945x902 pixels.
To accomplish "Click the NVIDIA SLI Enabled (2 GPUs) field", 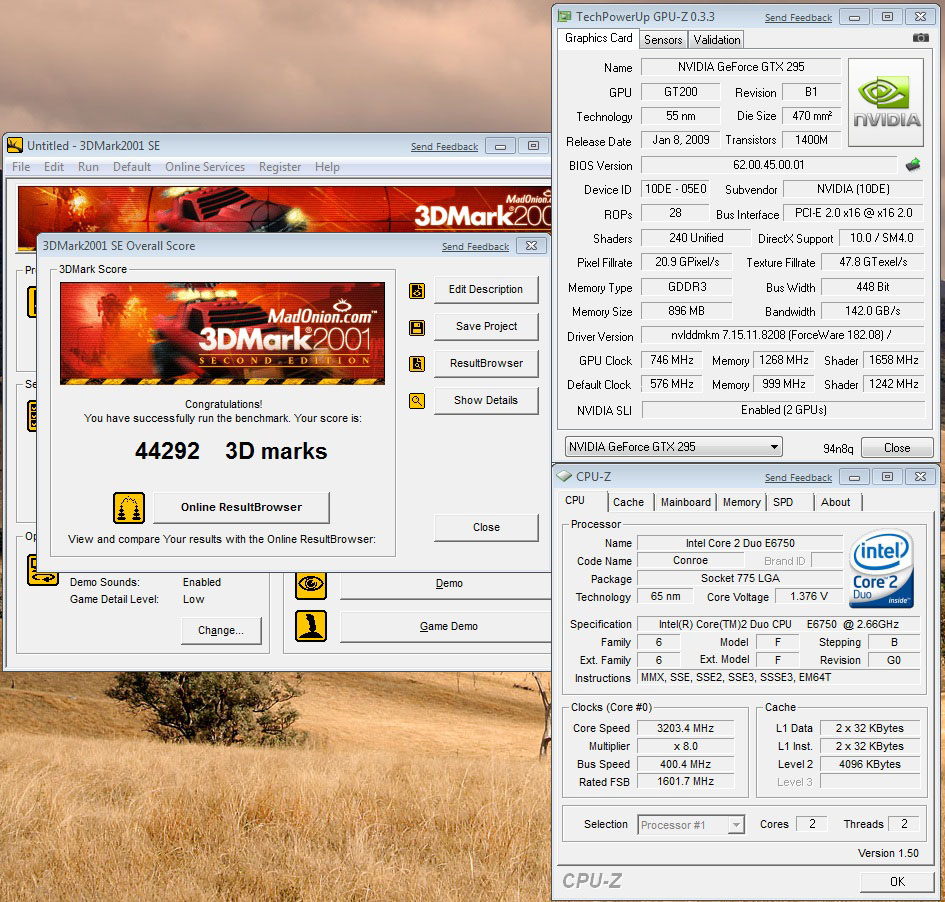I will 783,410.
